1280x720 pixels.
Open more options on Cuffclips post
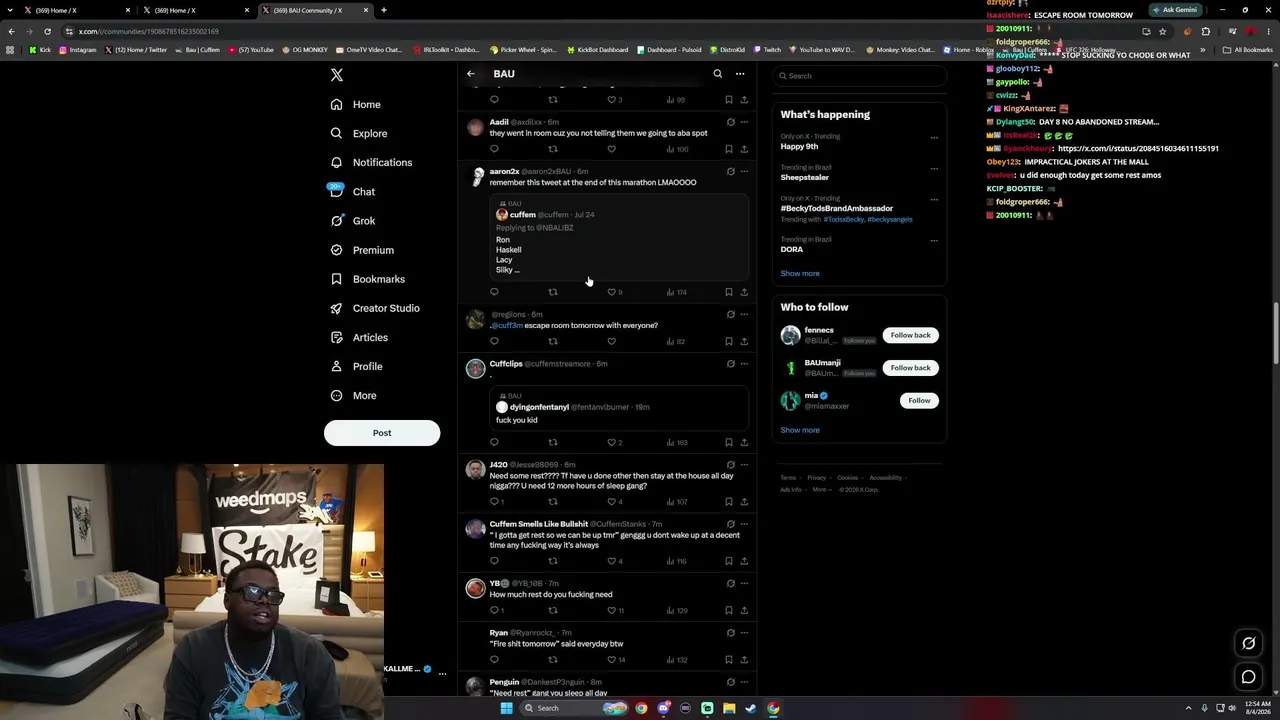tap(744, 364)
